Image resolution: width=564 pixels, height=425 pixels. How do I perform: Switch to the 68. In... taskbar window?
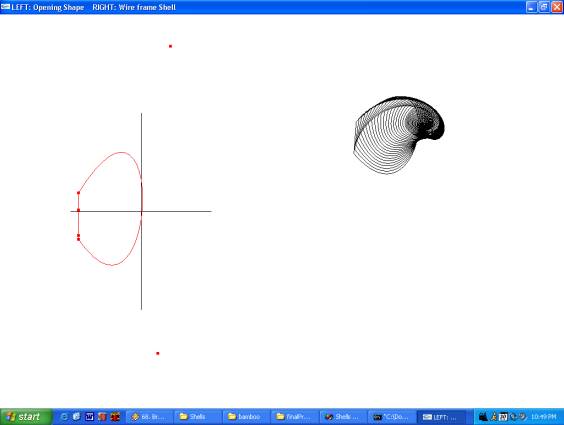149,417
